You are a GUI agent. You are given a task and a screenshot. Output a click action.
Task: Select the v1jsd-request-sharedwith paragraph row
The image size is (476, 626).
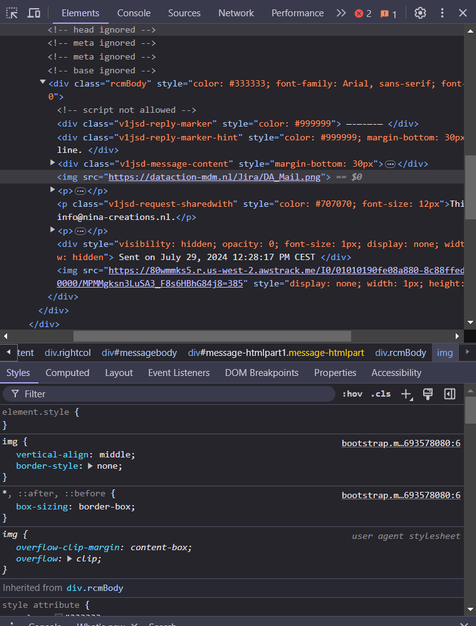pyautogui.click(x=260, y=210)
